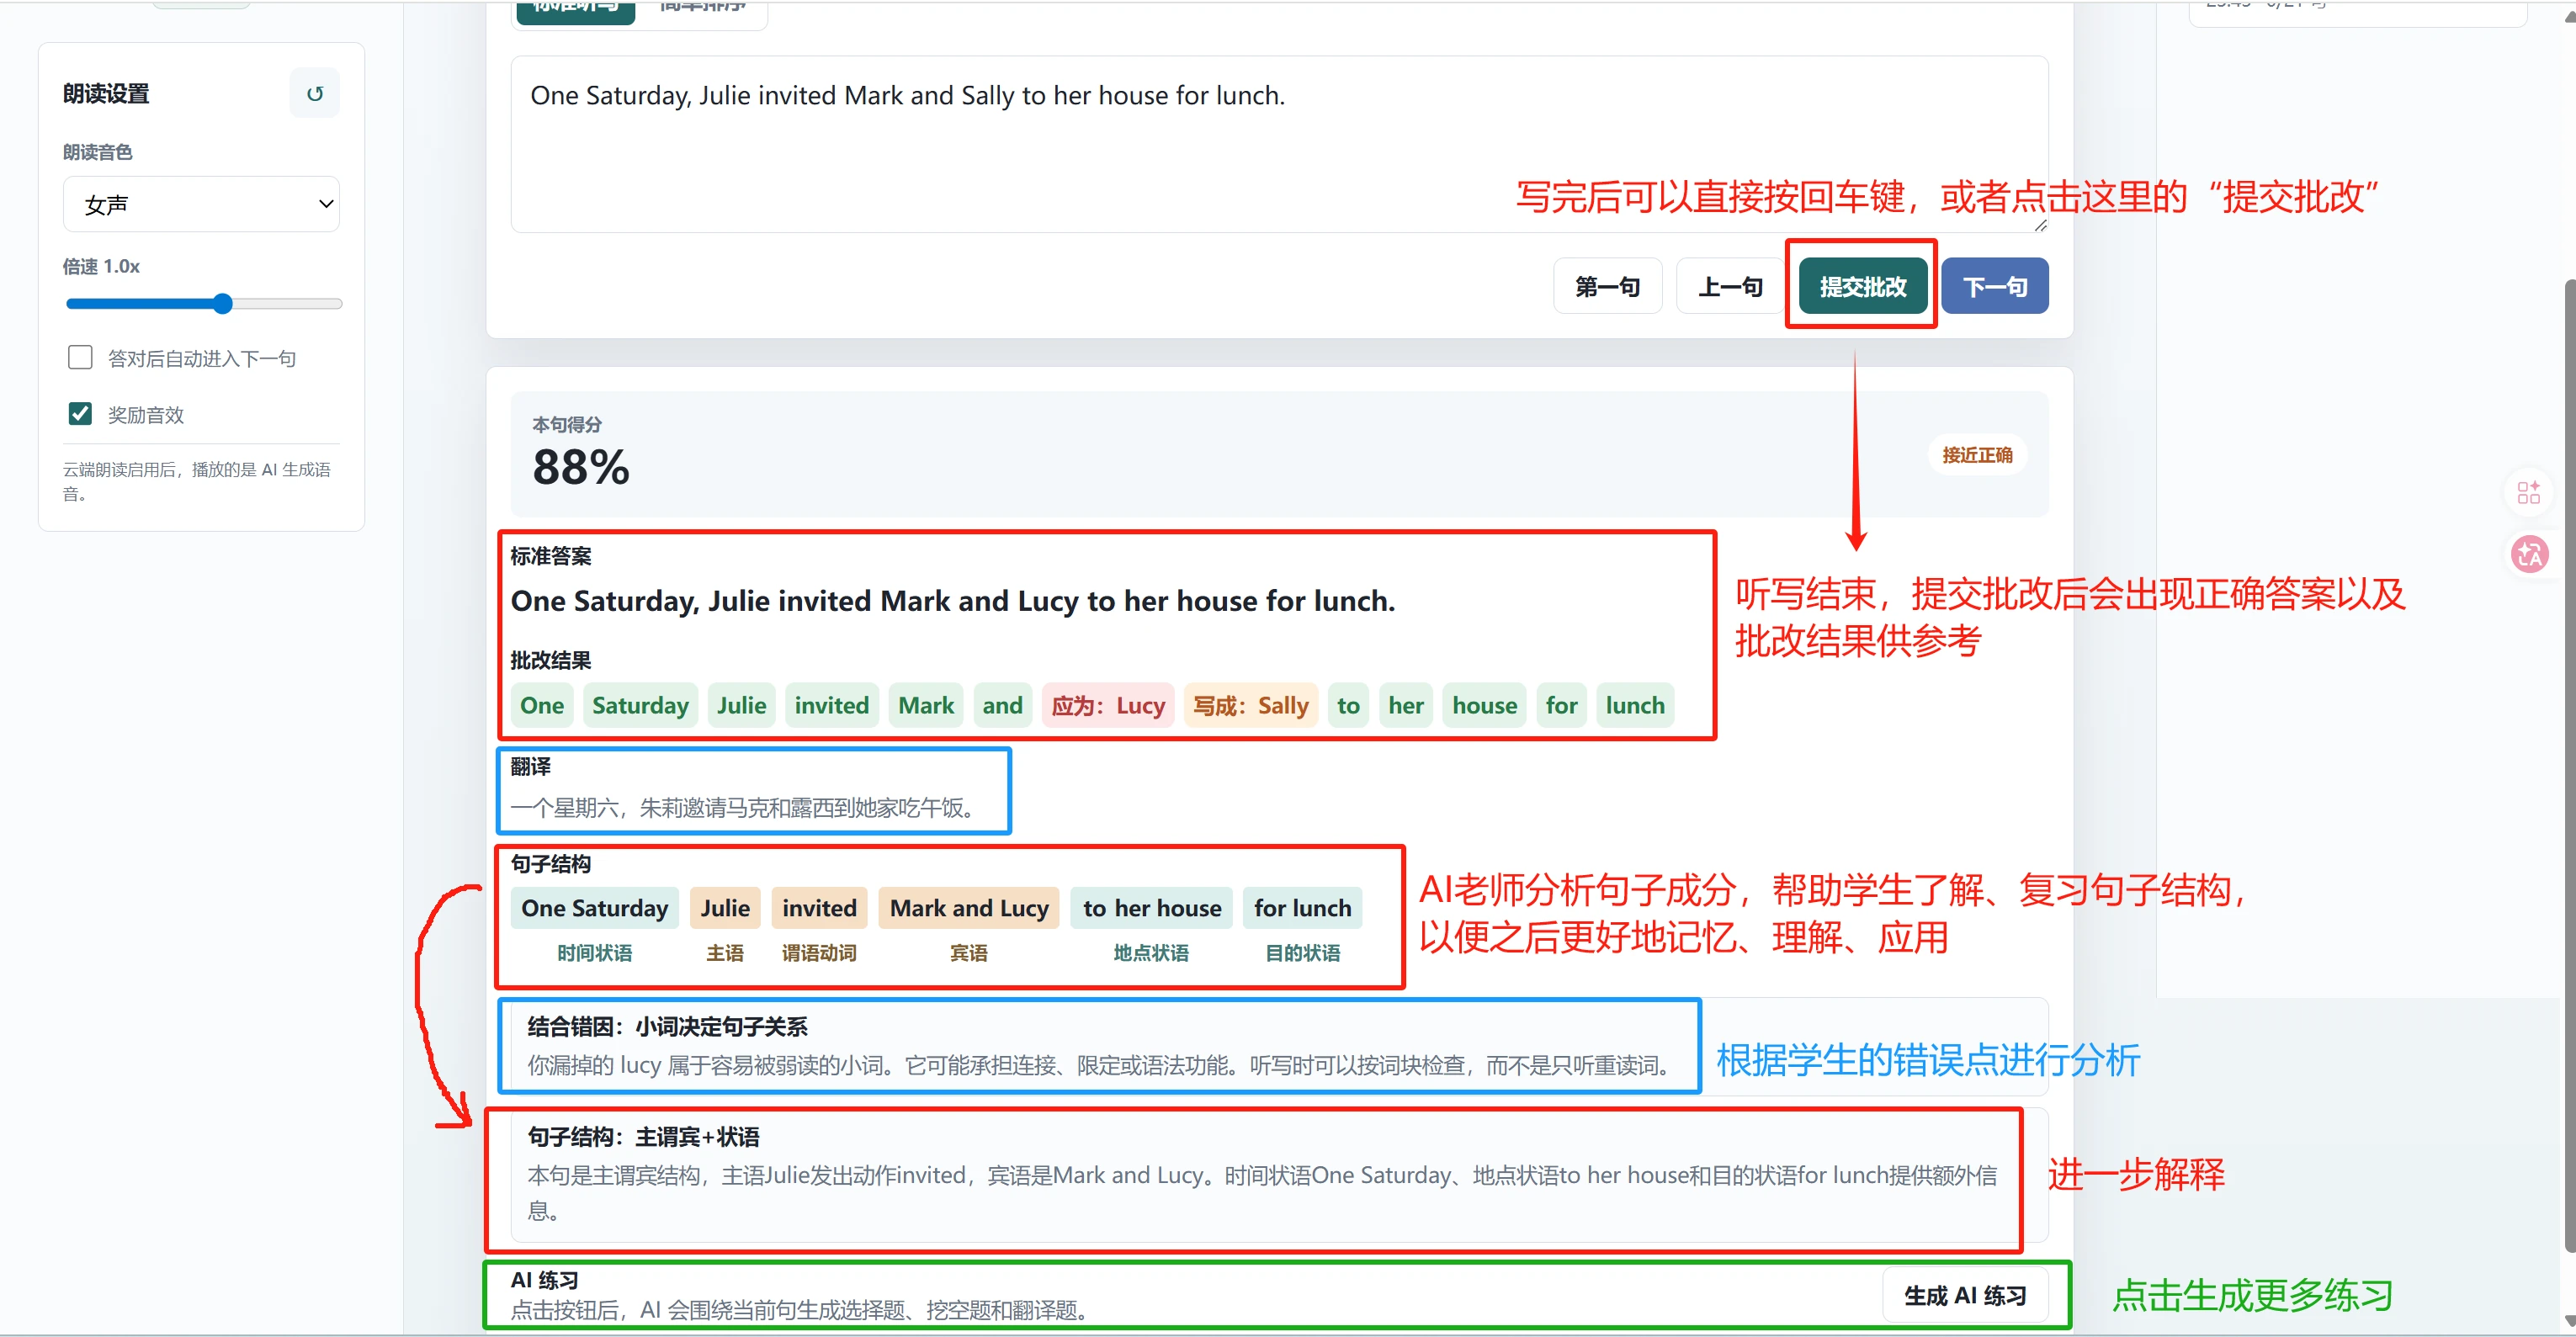
Task: Click 生成 AI 练习 button
Action: pyautogui.click(x=1964, y=1295)
